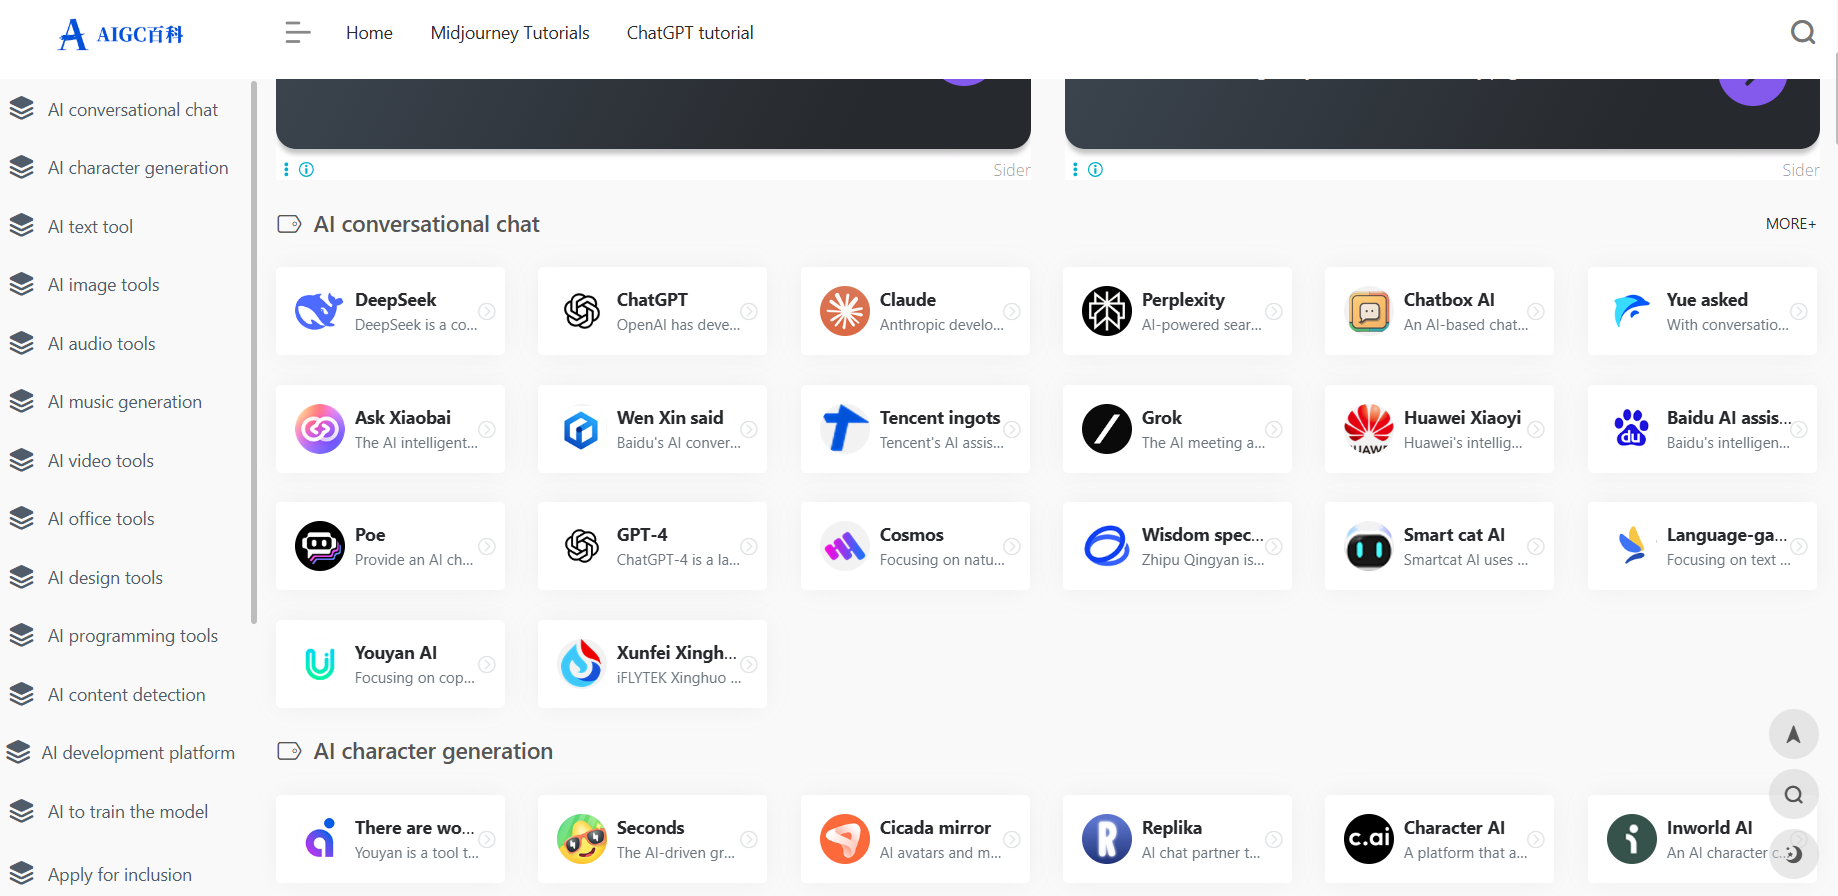Screen dimensions: 1838x896
Task: Click the Grok black slash icon
Action: [1106, 429]
